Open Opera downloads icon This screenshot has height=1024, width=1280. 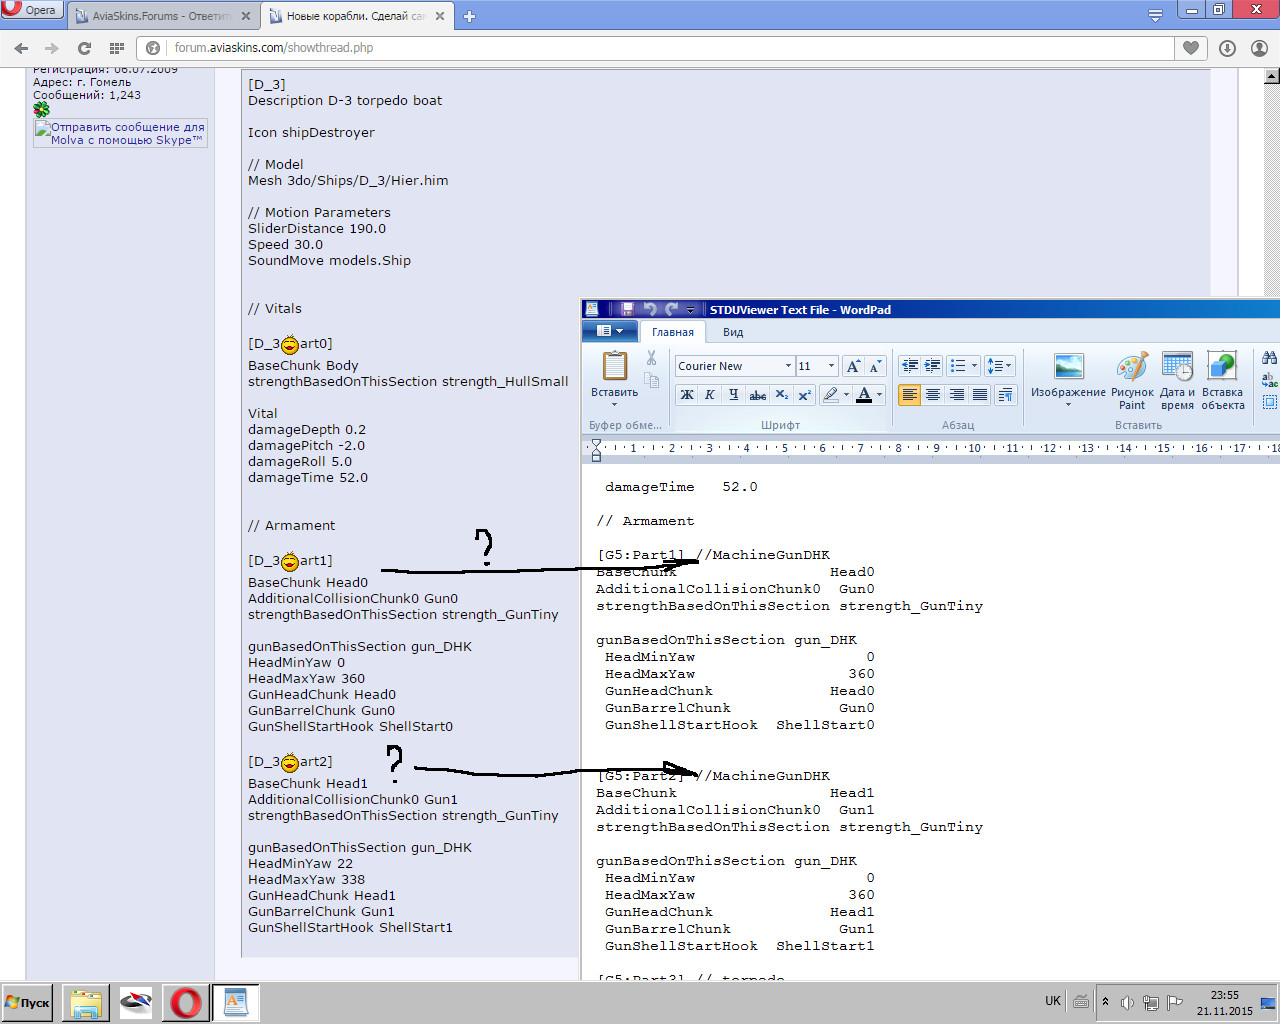pos(1227,48)
